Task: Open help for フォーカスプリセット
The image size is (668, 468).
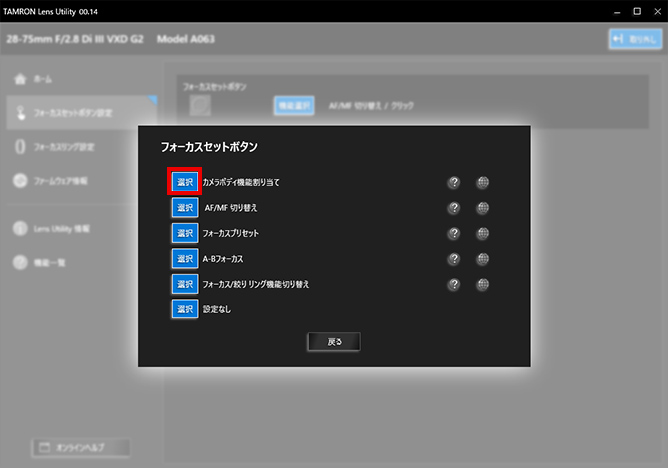Action: click(454, 233)
